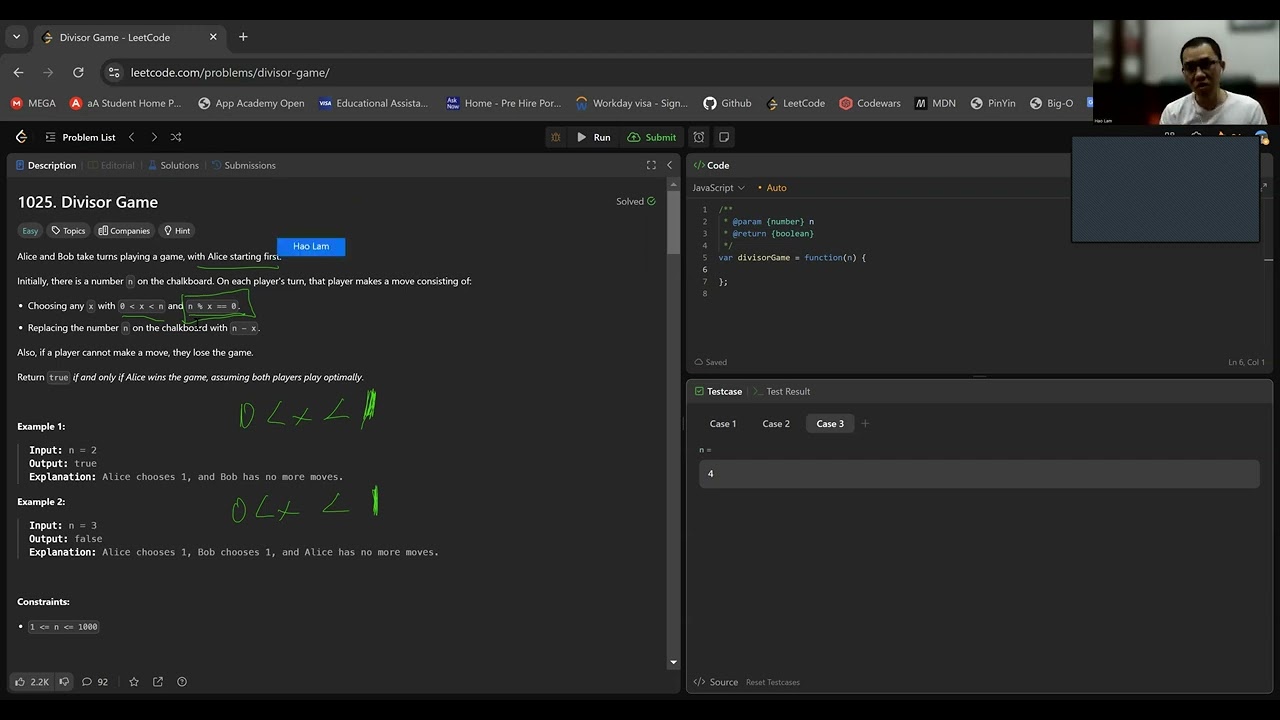Click the description pane scrollbar down arrow

[673, 662]
